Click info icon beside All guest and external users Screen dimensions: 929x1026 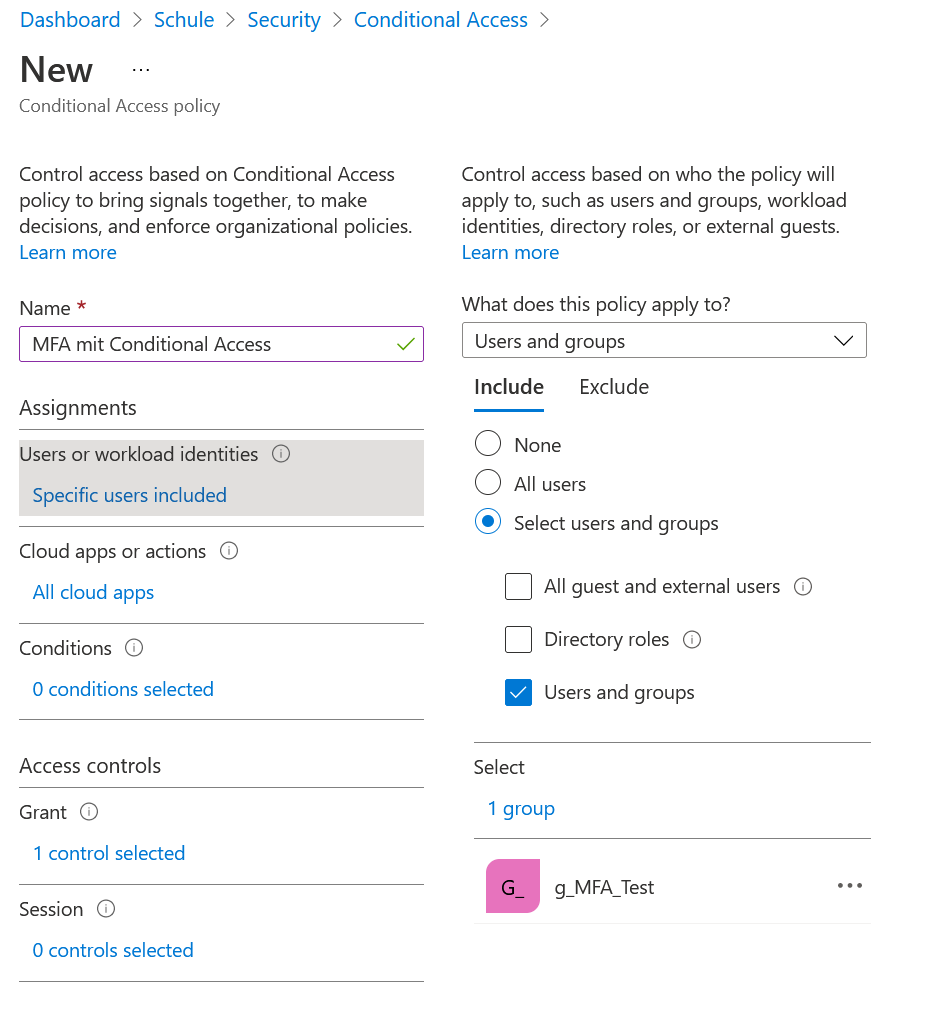(x=802, y=587)
